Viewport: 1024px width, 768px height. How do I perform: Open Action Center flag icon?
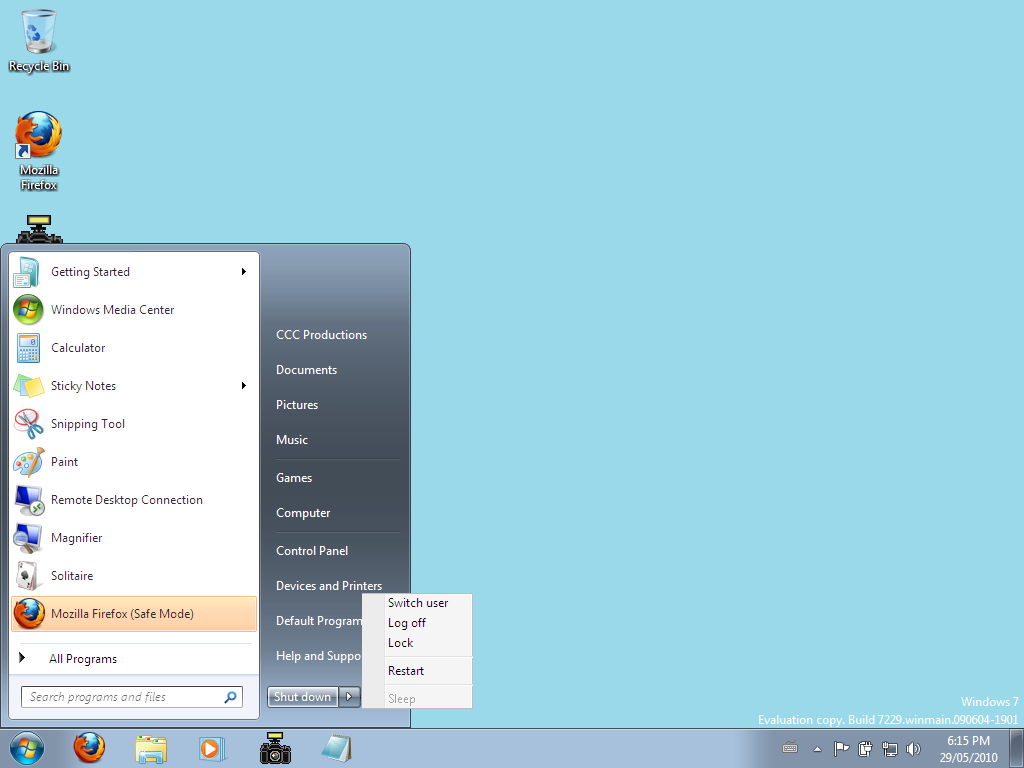pos(841,748)
